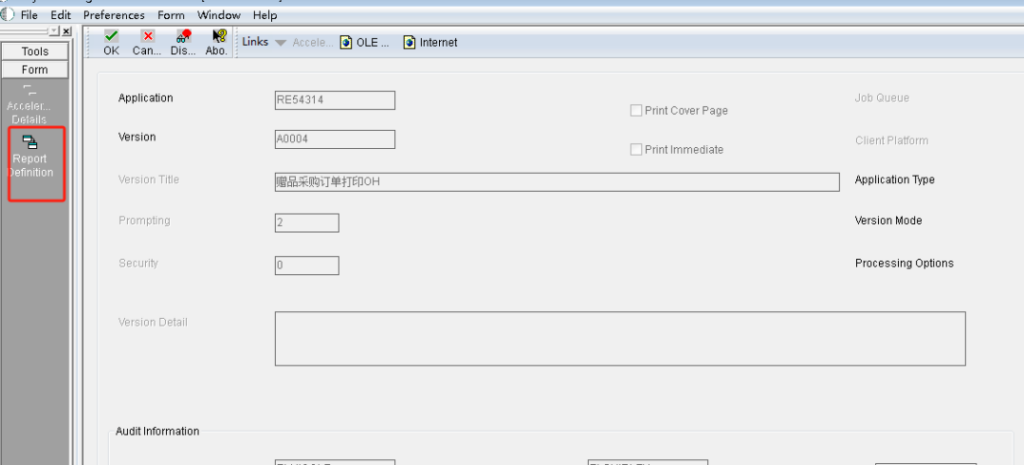Click the Display Errors toolbar icon
This screenshot has width=1024, height=465.
tap(184, 37)
